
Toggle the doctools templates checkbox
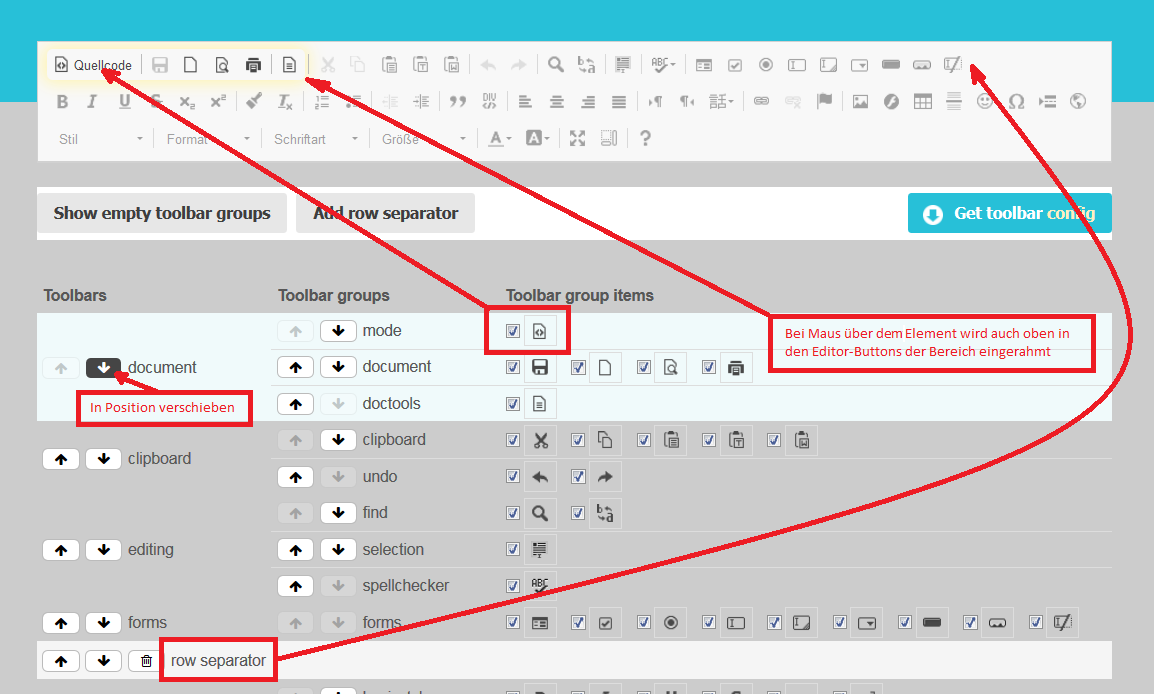pyautogui.click(x=513, y=404)
